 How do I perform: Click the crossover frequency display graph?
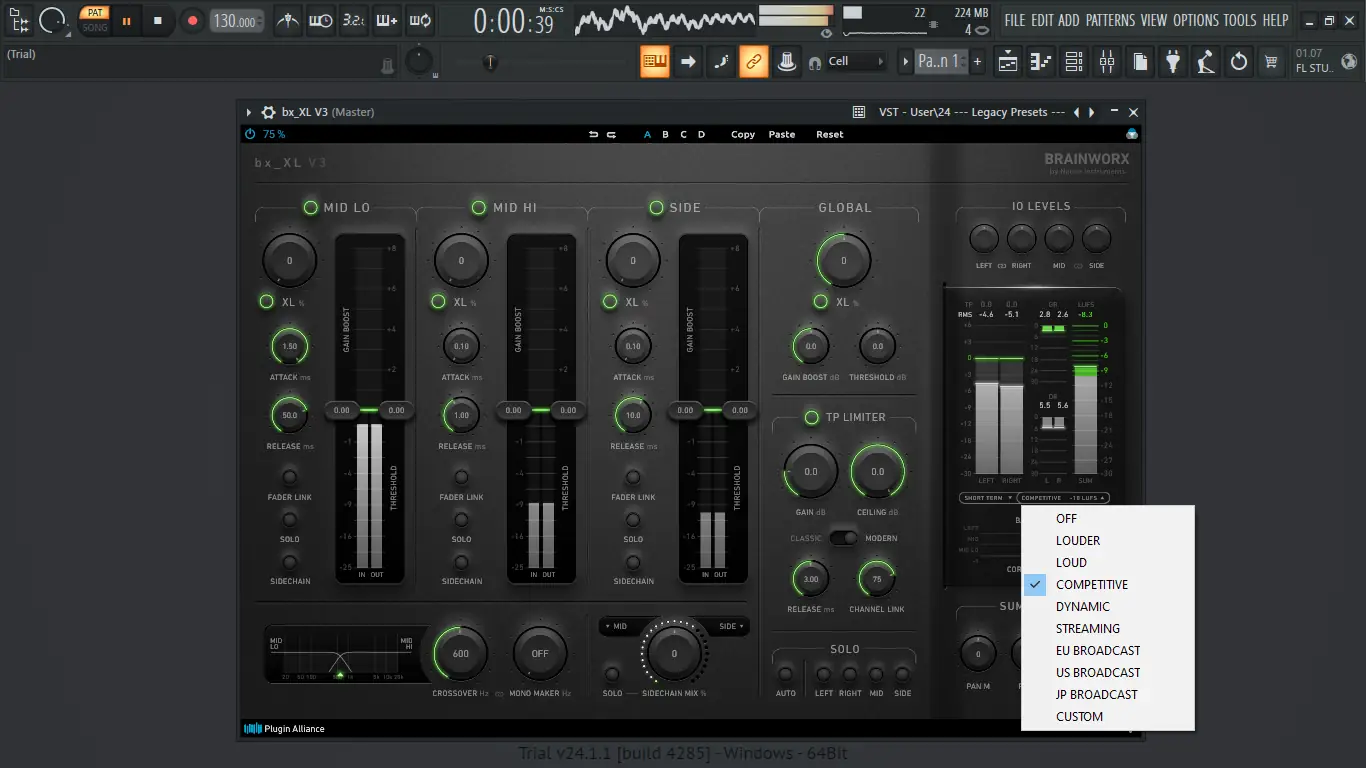340,653
